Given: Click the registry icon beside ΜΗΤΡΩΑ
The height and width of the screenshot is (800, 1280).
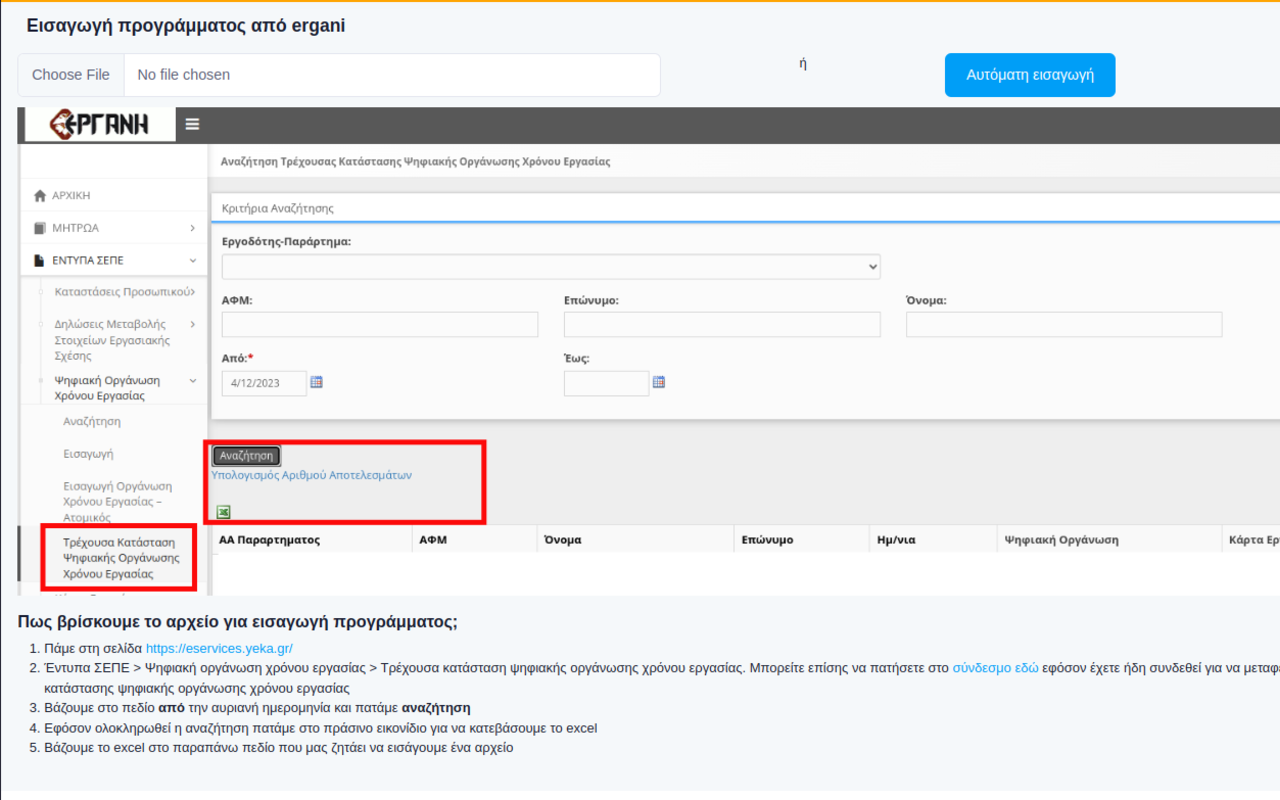Looking at the screenshot, I should pos(39,227).
